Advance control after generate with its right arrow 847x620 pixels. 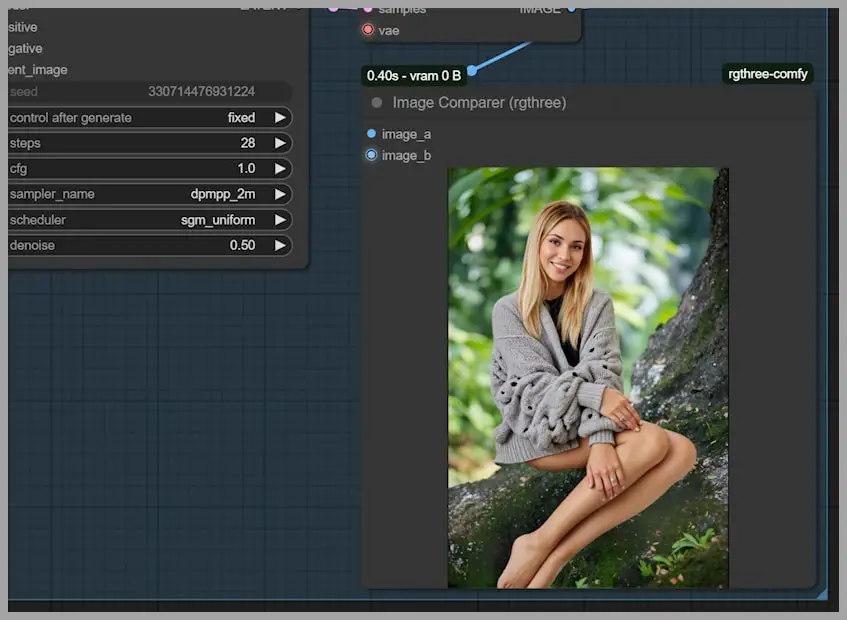[280, 118]
